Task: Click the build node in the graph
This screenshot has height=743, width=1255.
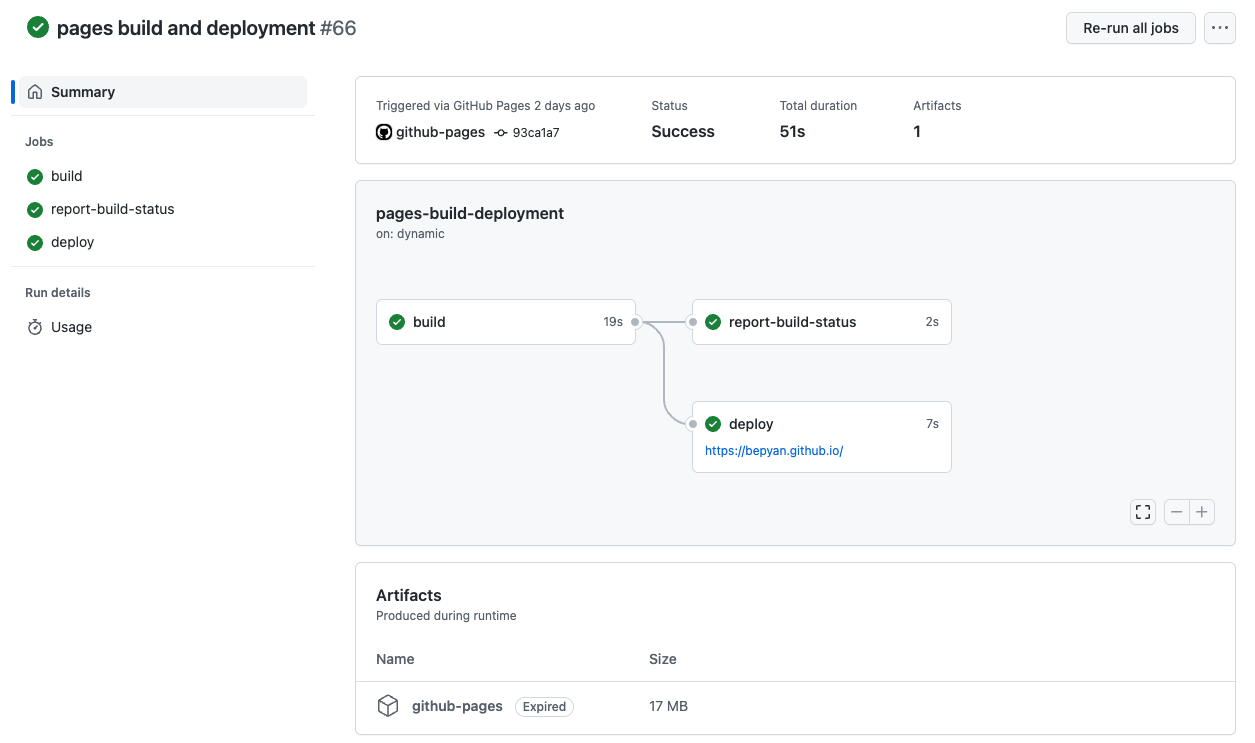Action: (x=506, y=322)
